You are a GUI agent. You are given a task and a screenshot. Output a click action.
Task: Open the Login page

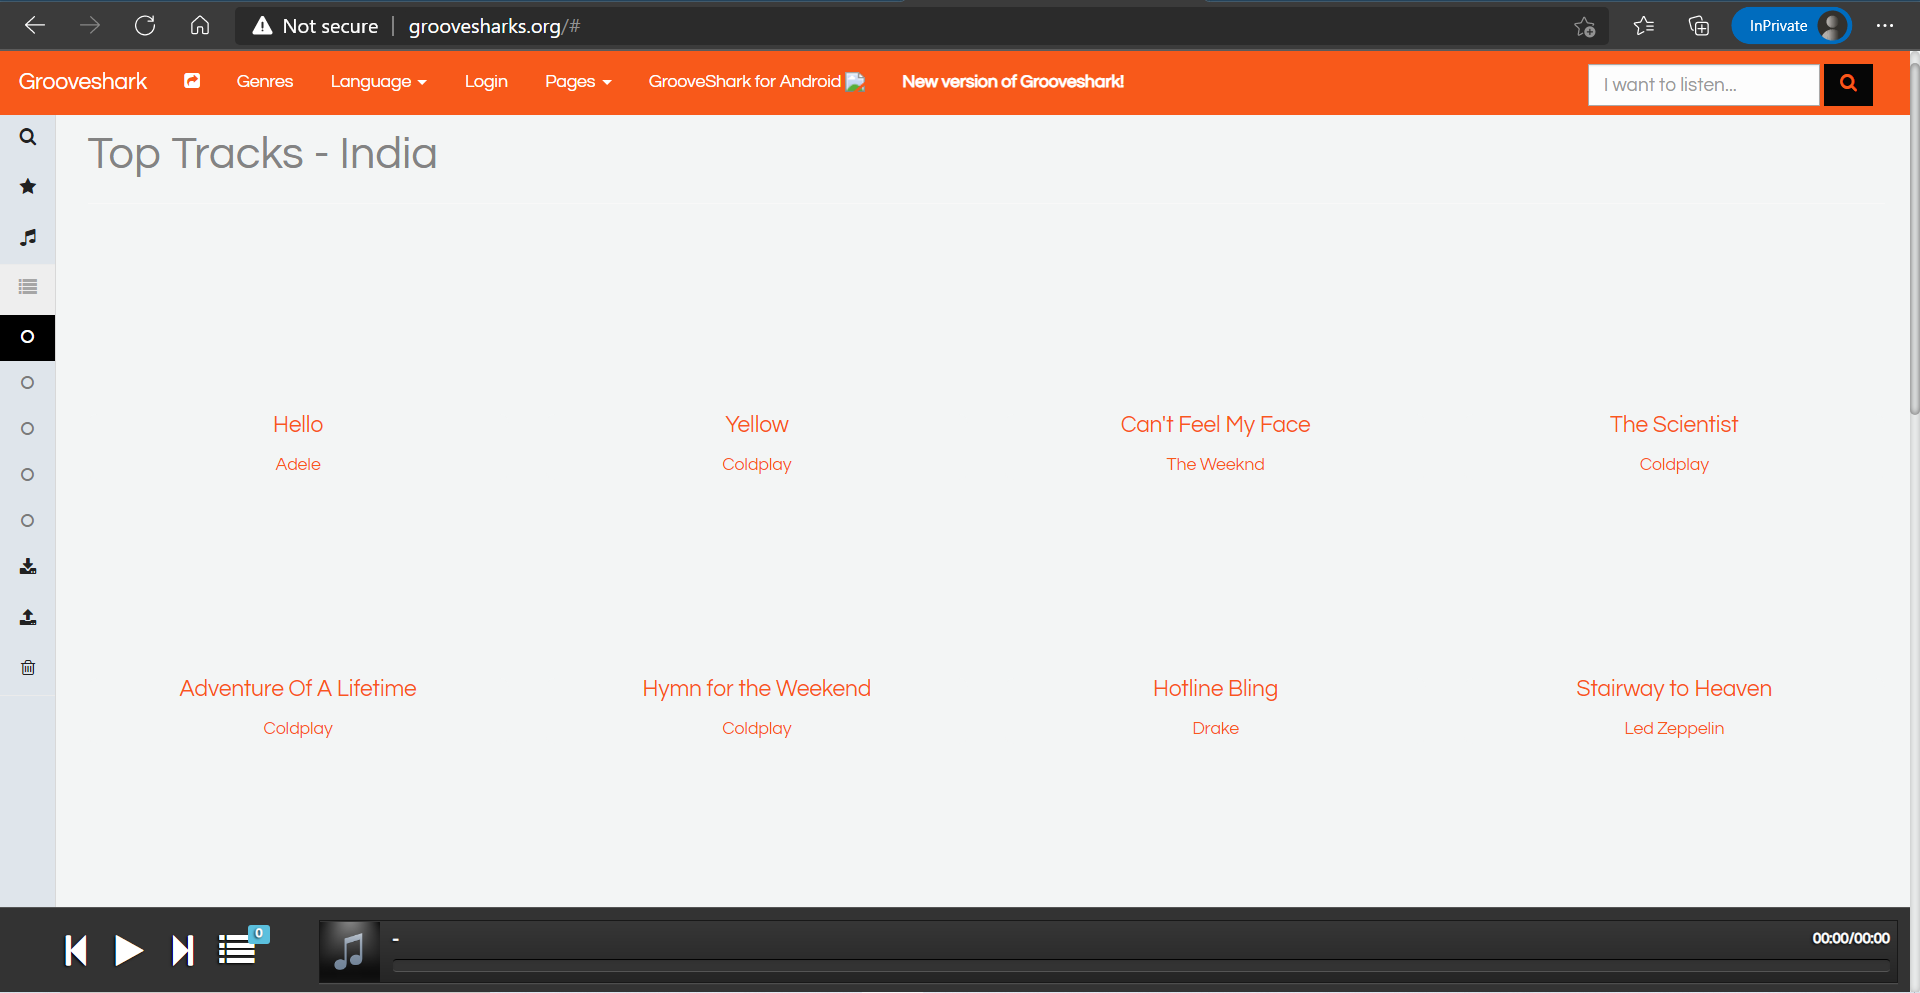pyautogui.click(x=486, y=81)
